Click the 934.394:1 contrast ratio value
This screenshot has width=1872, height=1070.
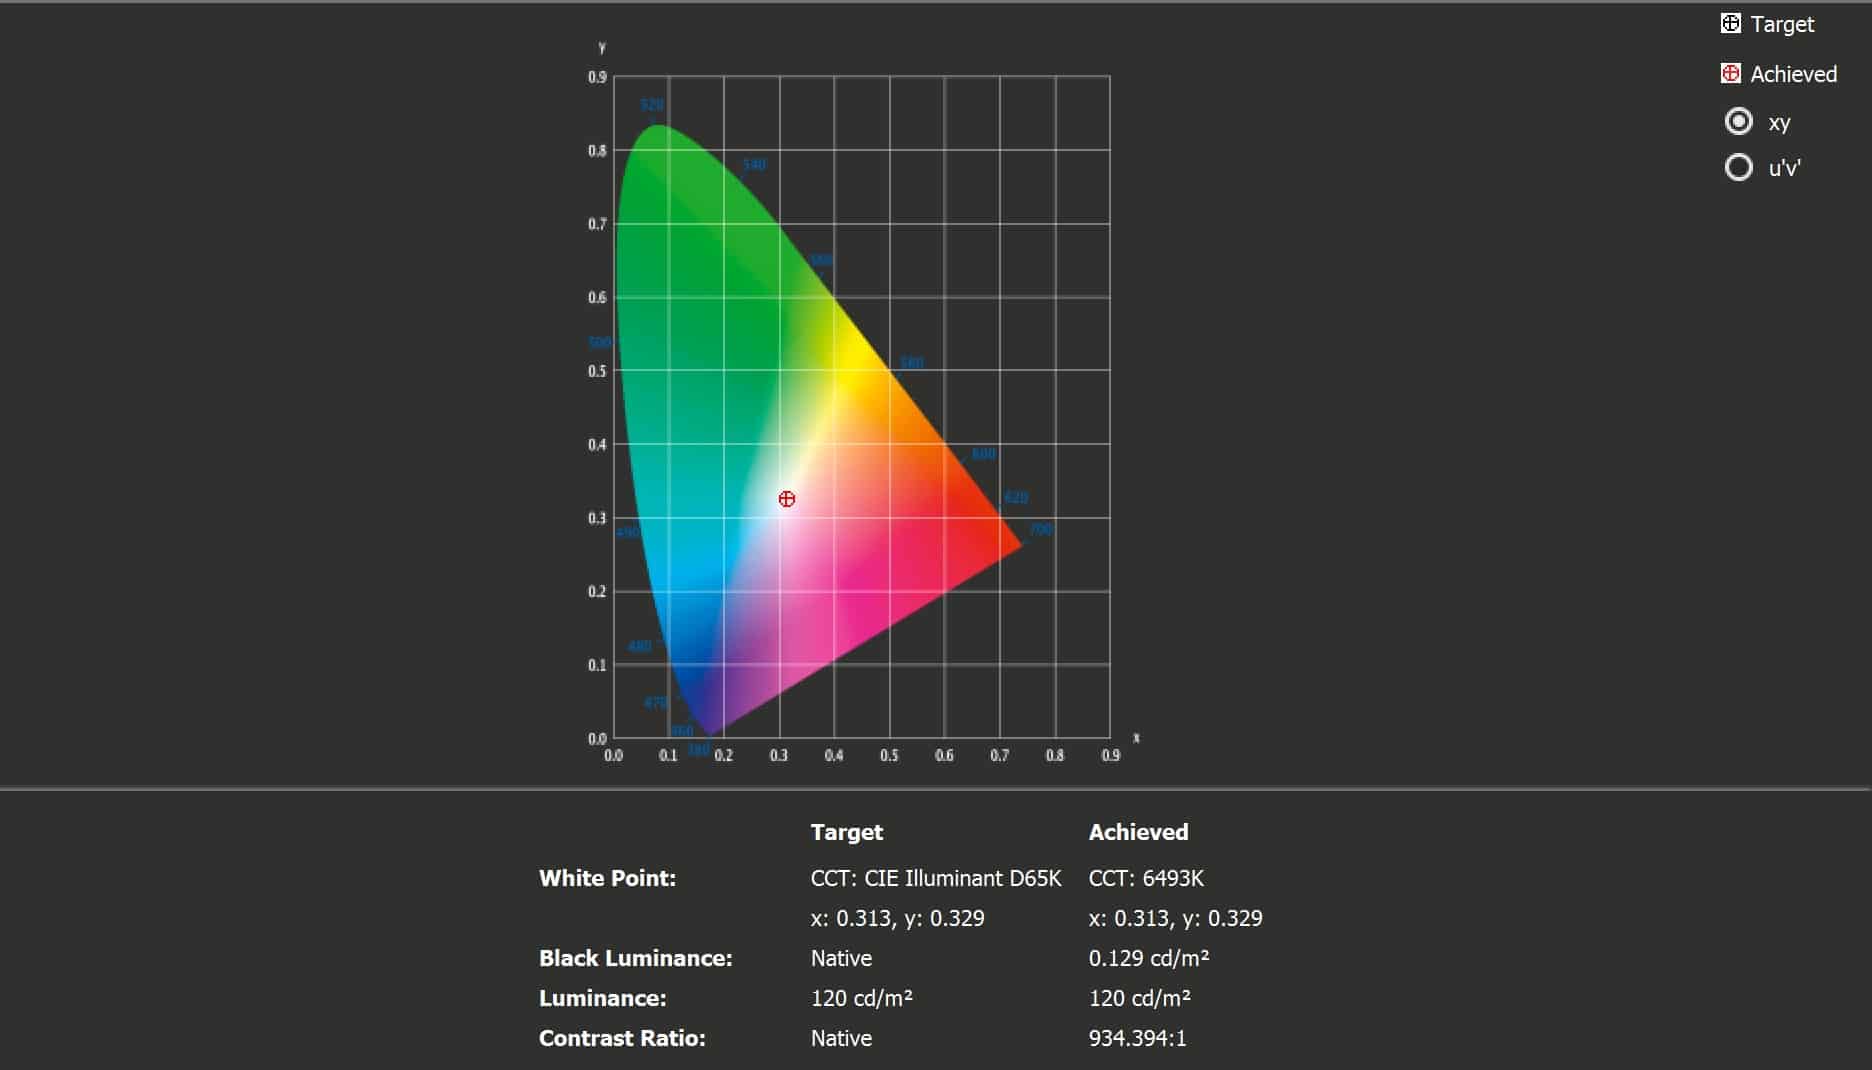pos(1137,1038)
